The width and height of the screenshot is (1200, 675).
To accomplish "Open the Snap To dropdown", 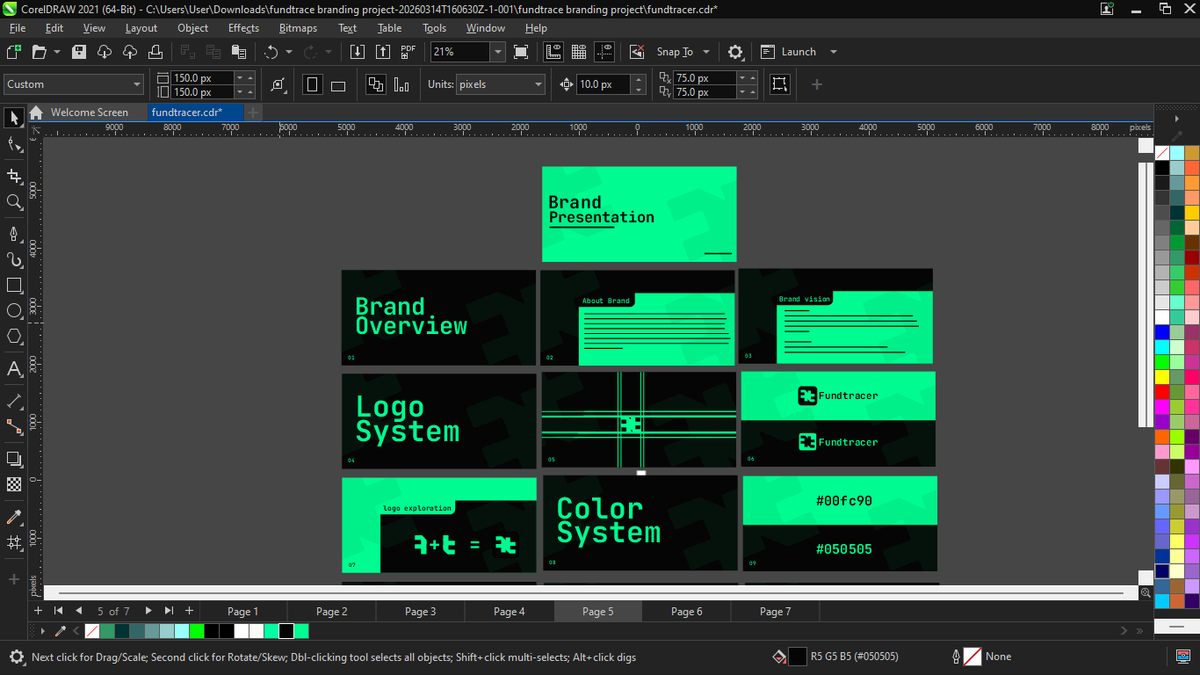I will (x=706, y=52).
